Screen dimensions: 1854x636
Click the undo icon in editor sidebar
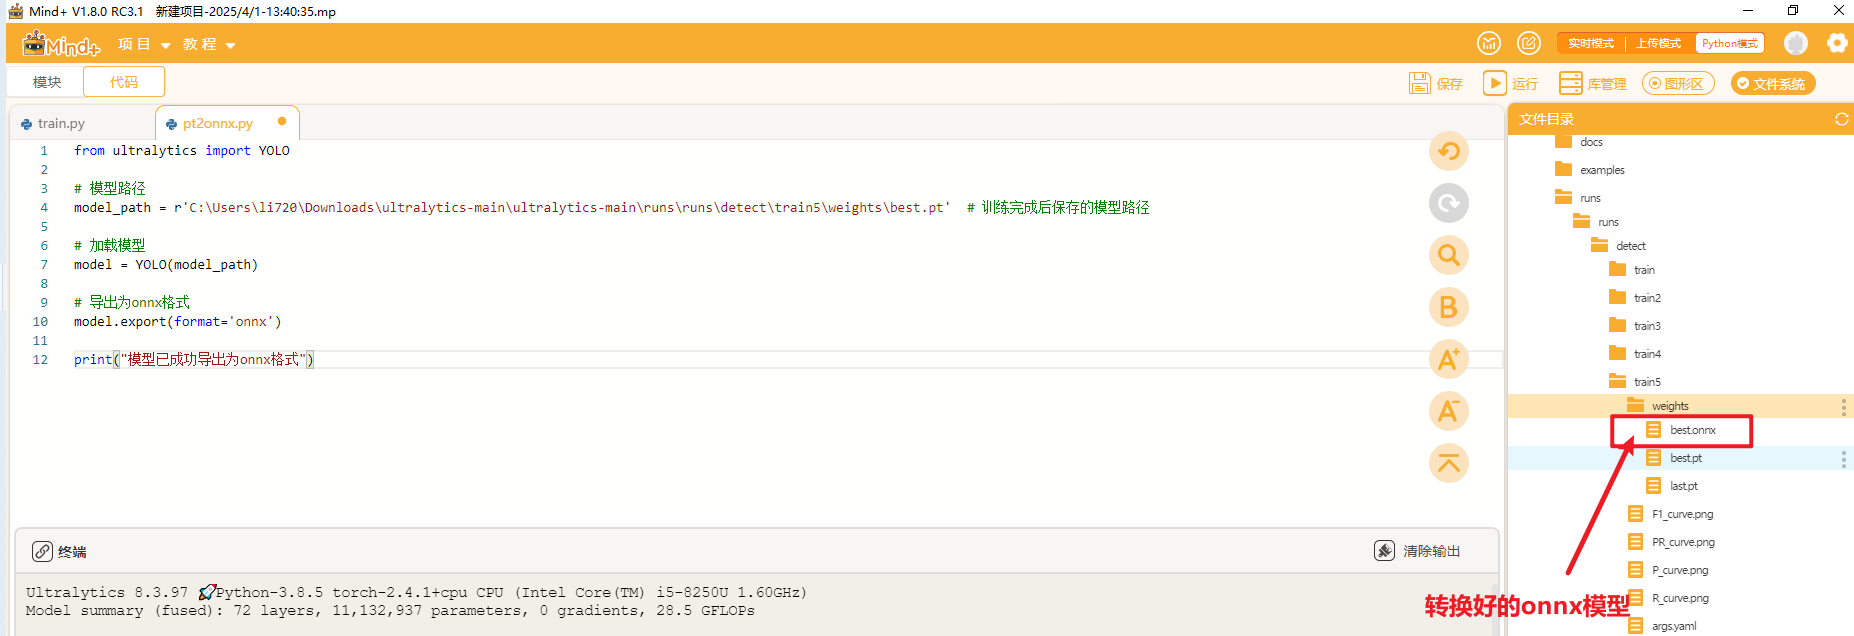[1448, 152]
